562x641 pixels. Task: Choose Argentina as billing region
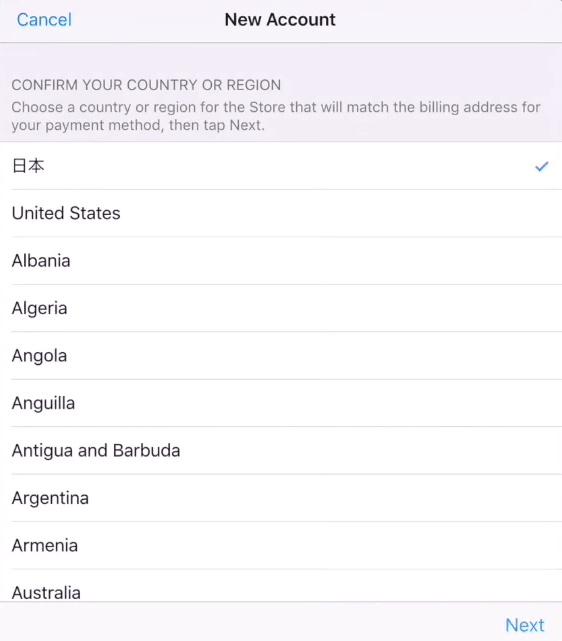tap(281, 498)
